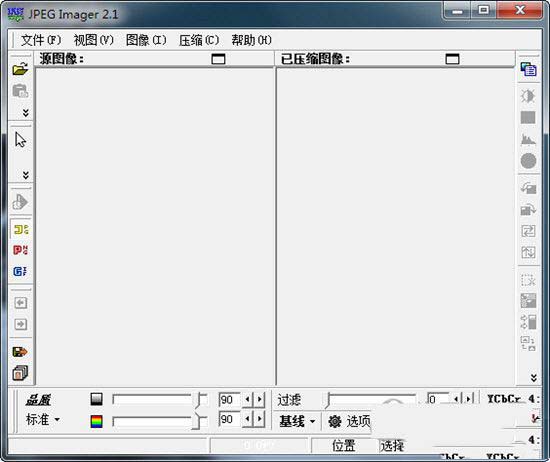This screenshot has height=462, width=550.
Task: Open the 帮助(H) menu
Action: point(251,40)
